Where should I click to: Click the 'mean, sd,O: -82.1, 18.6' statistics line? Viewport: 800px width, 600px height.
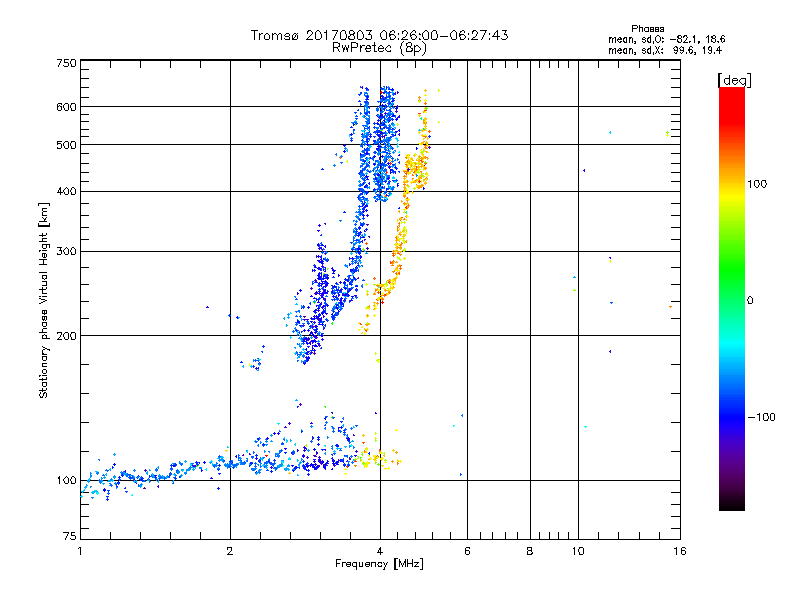(666, 39)
